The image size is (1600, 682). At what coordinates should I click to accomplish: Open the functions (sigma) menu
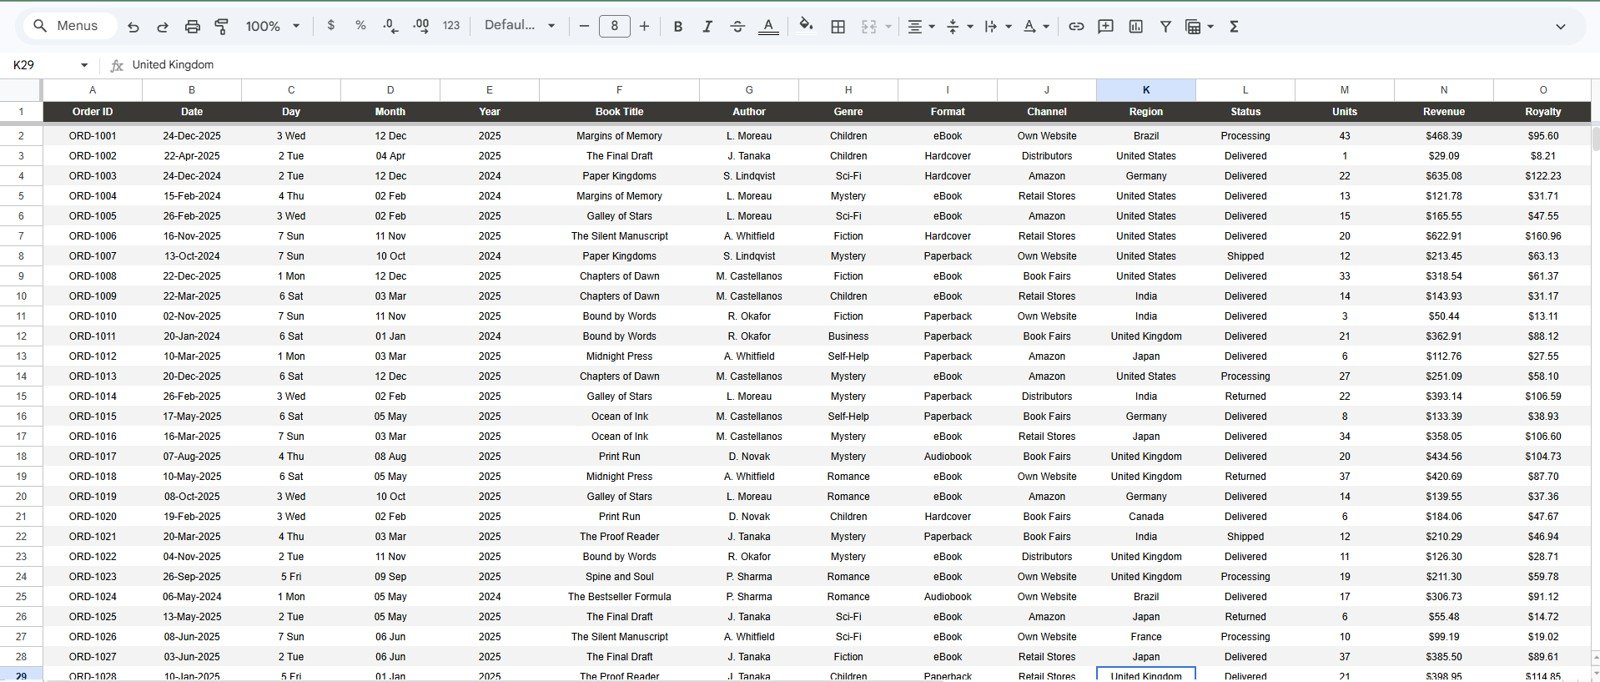point(1234,26)
